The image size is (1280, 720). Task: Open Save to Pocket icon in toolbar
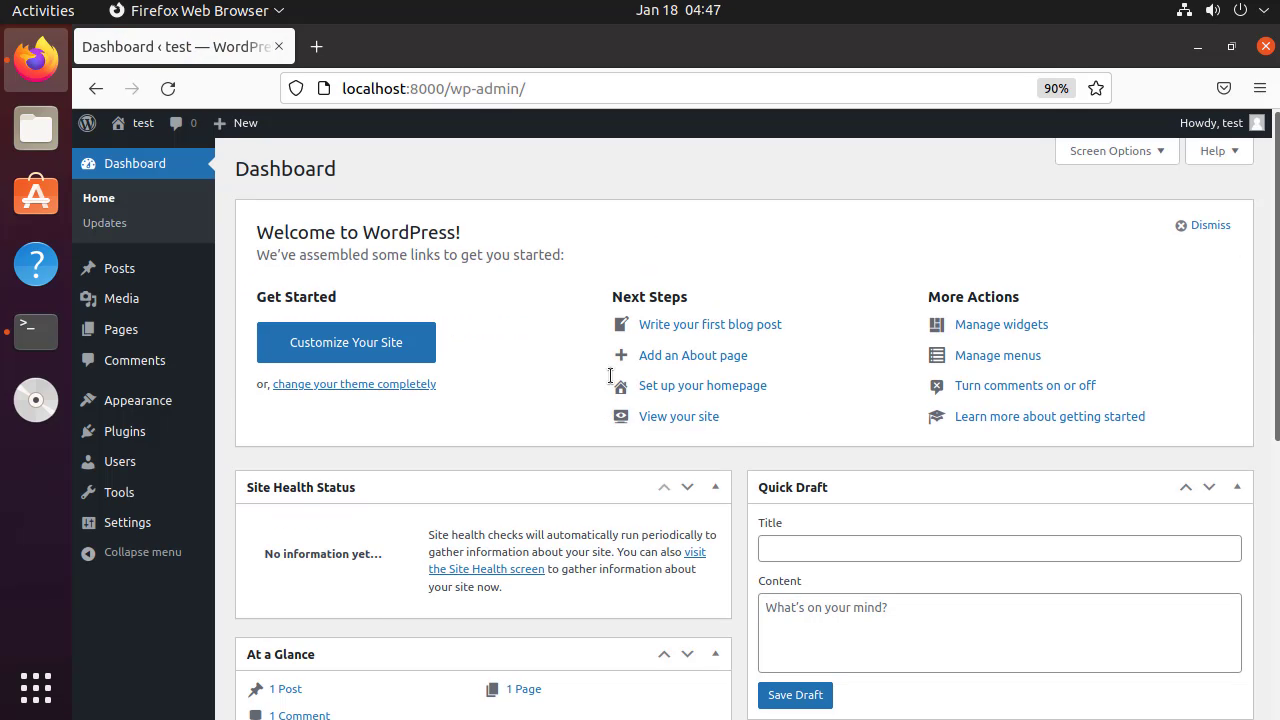click(x=1224, y=88)
